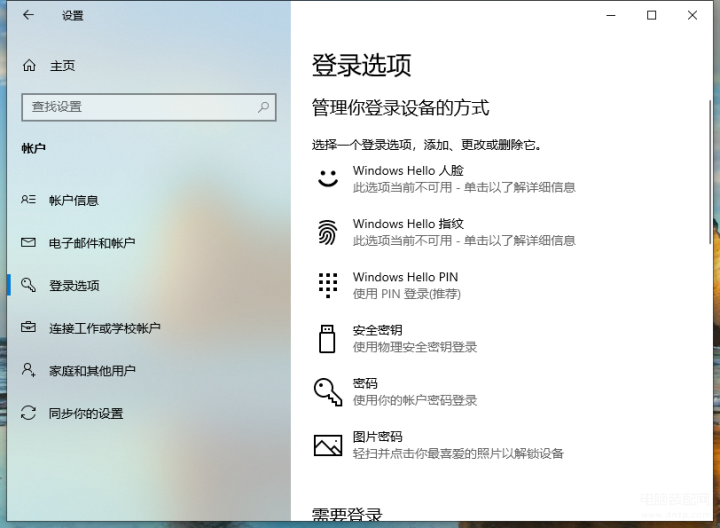Open 家庭和其他用户 in the sidebar
Viewport: 720px width, 528px height.
coord(92,370)
